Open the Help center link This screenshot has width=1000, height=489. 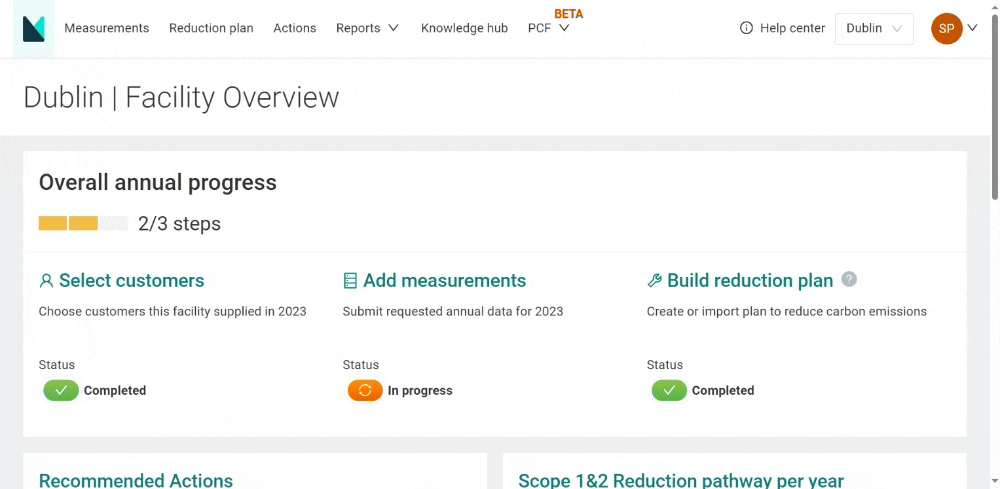coord(792,28)
